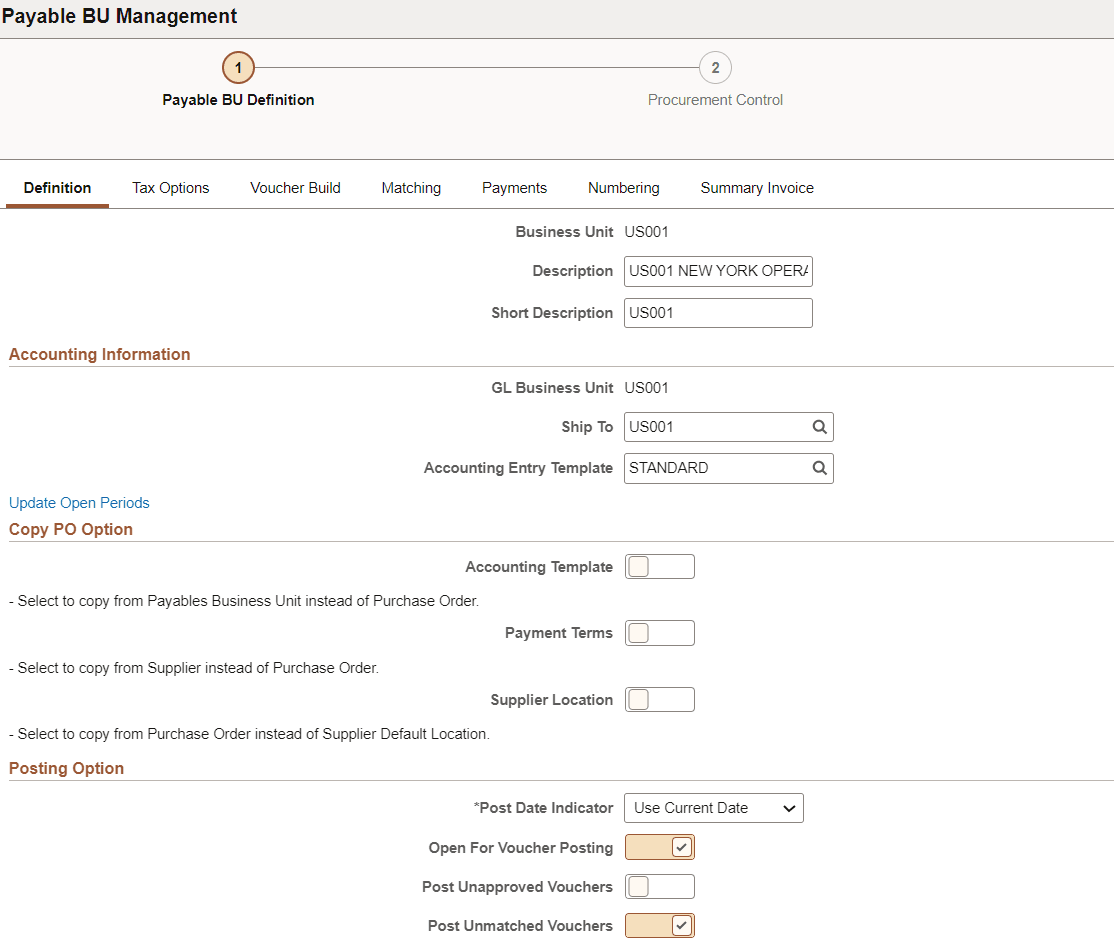Switch to Tax Options tab
Image resolution: width=1114 pixels, height=946 pixels.
point(171,188)
